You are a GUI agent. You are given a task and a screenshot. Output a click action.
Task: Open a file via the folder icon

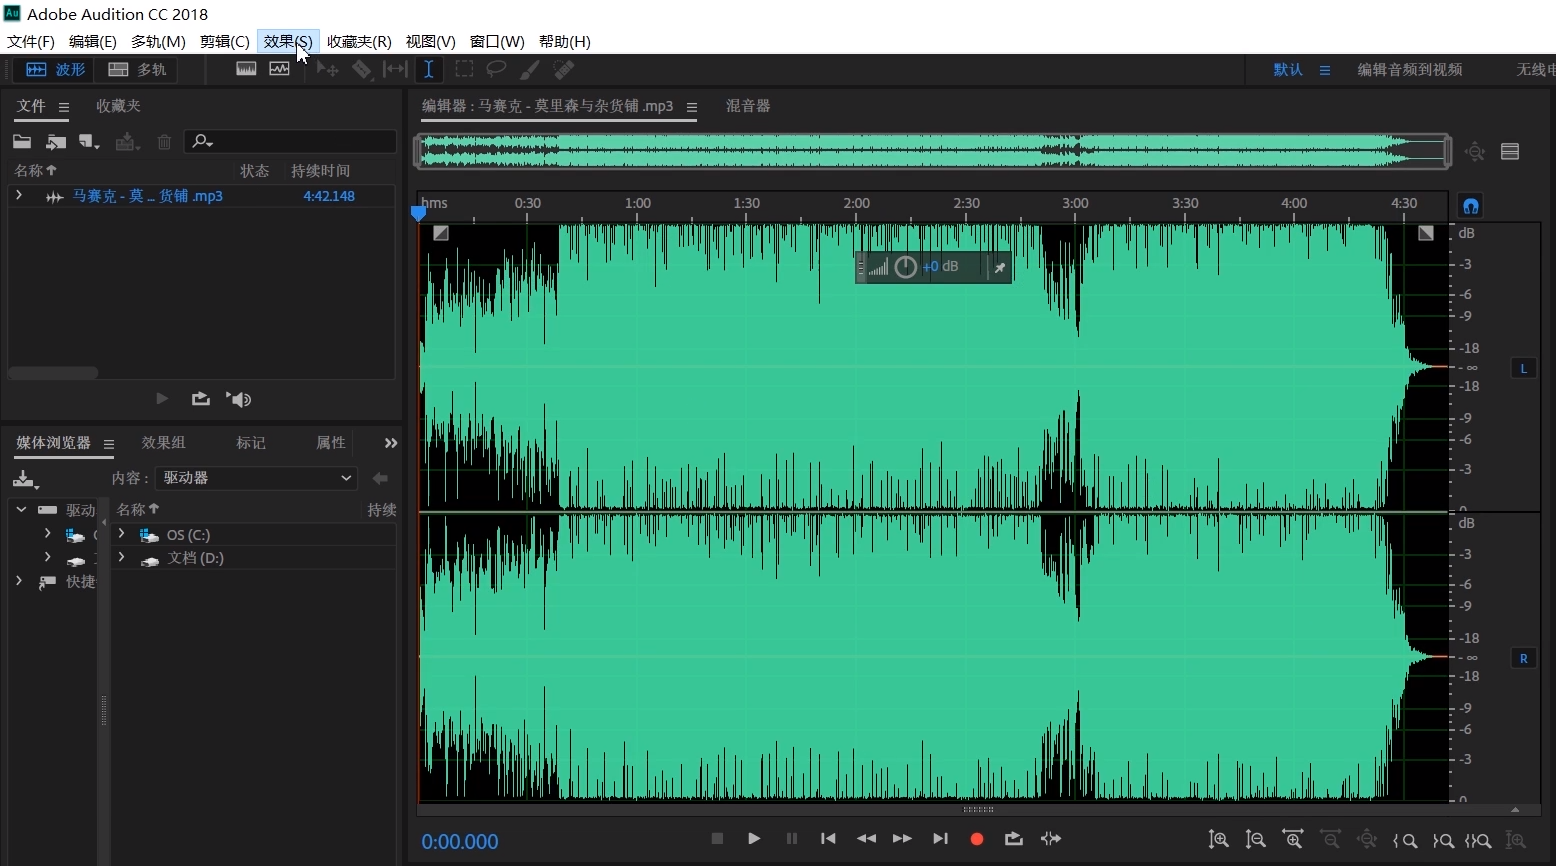click(x=21, y=141)
